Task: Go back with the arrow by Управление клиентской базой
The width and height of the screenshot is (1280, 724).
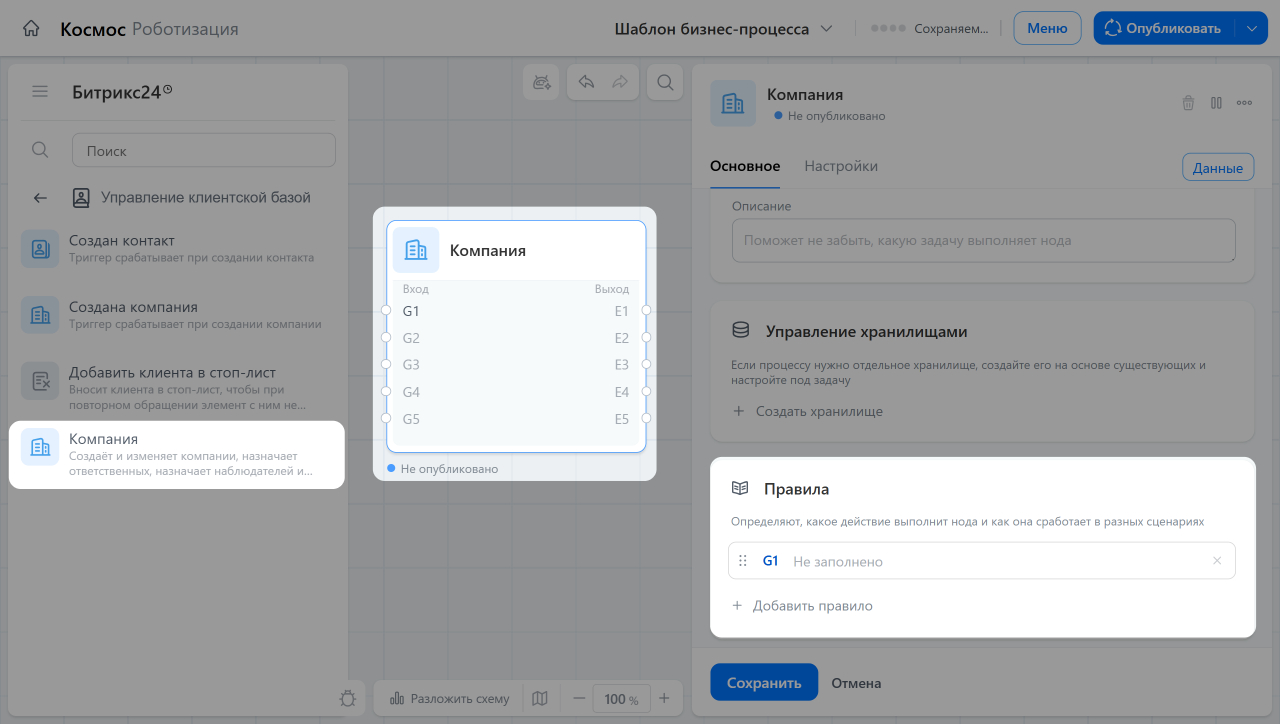Action: click(x=40, y=198)
